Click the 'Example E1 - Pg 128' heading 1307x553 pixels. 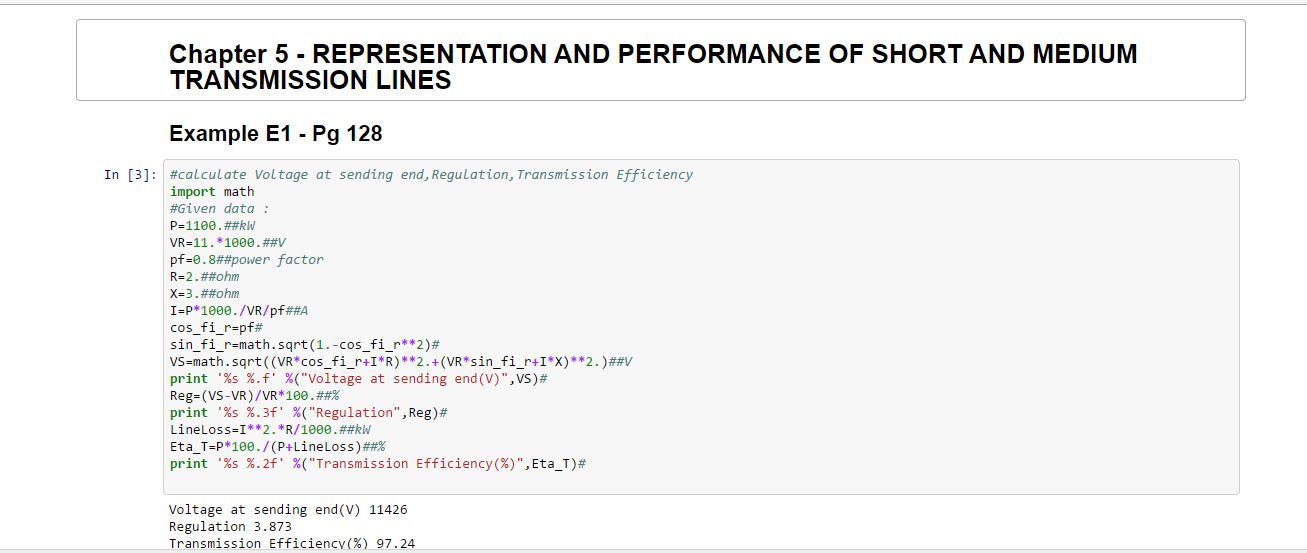pyautogui.click(x=275, y=133)
